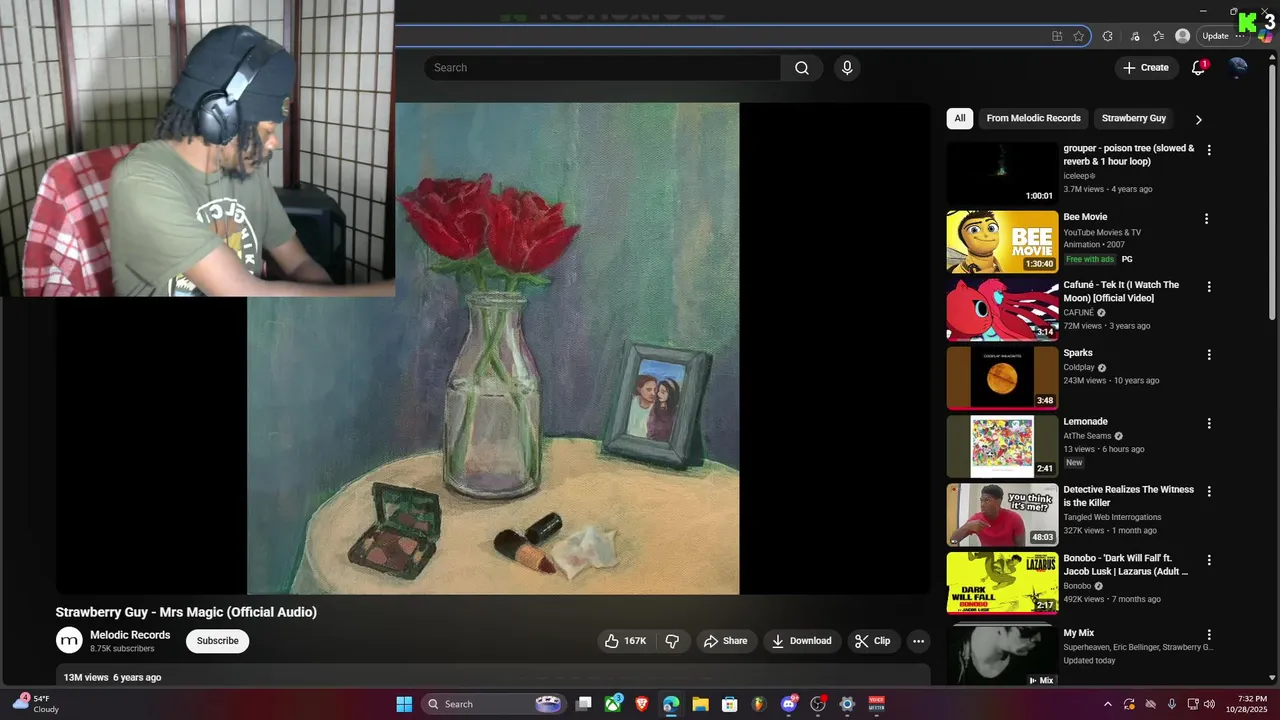
Task: Open Brave browser on the taskbar
Action: click(641, 704)
